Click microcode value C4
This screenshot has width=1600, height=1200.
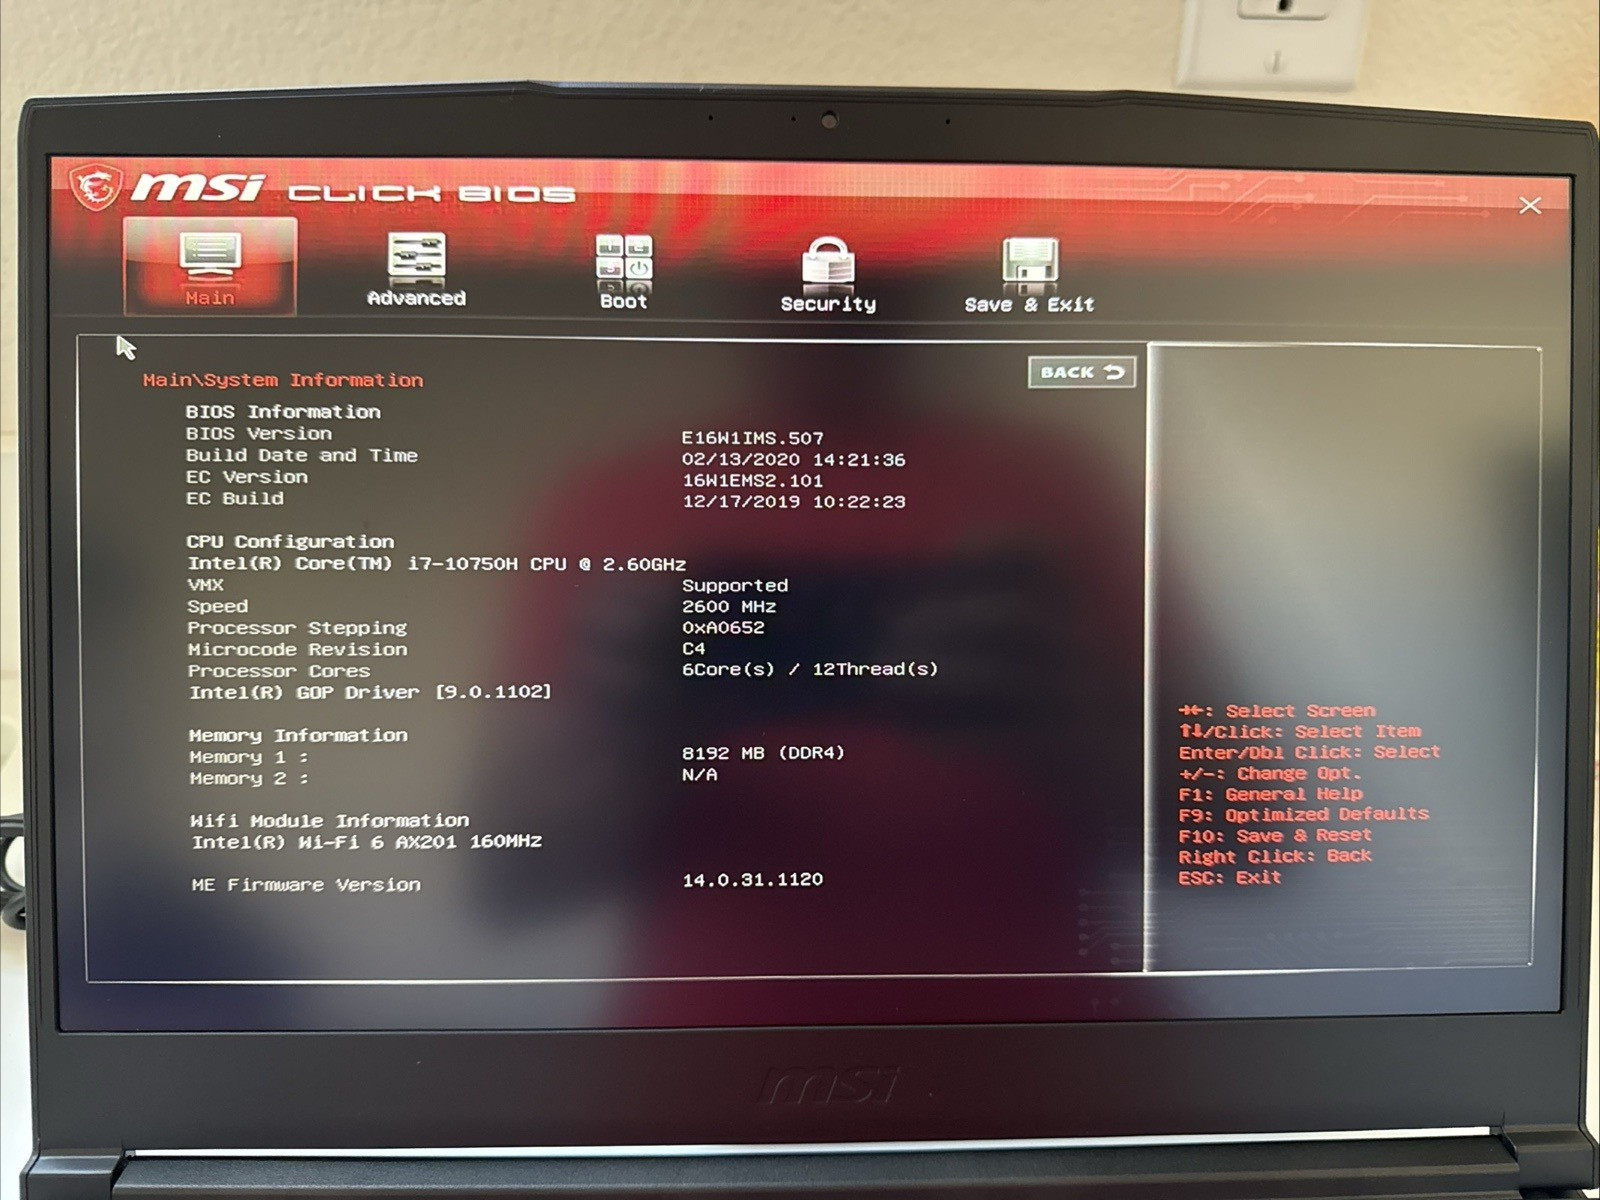[x=694, y=649]
